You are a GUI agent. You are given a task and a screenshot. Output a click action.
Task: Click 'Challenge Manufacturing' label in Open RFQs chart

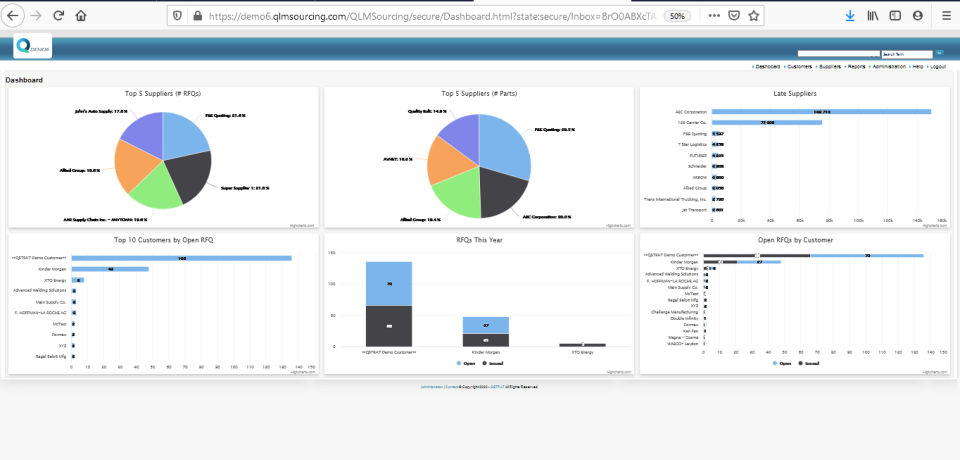[x=676, y=312]
